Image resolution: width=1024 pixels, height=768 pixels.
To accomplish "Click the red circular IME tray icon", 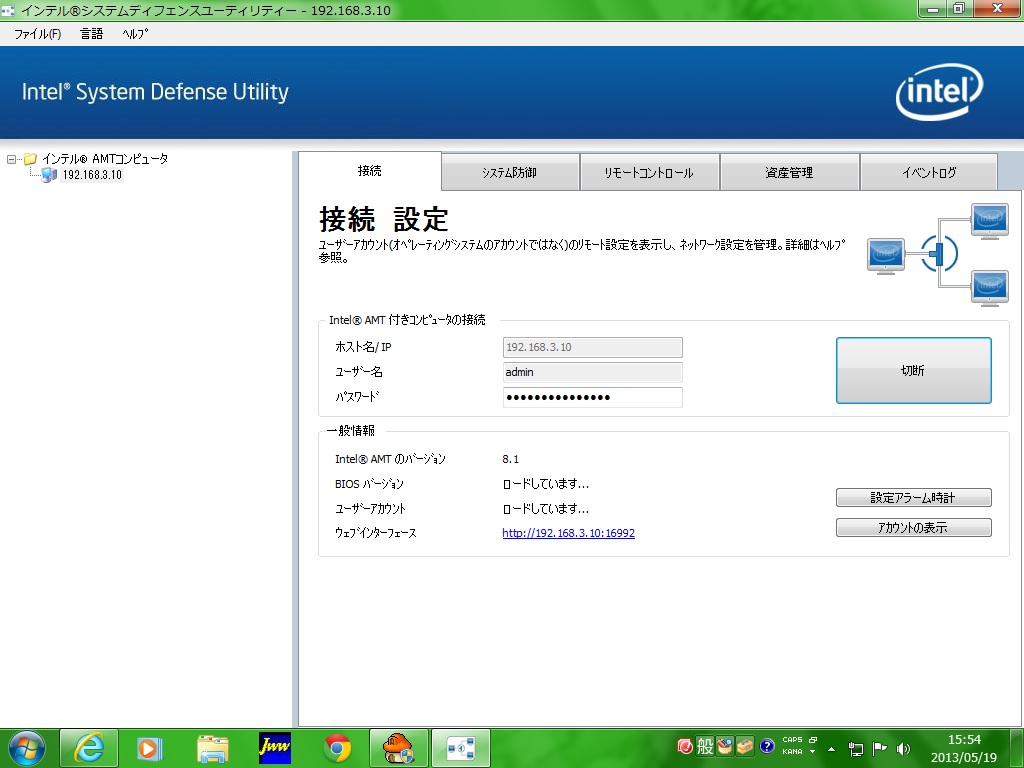I will [x=685, y=746].
